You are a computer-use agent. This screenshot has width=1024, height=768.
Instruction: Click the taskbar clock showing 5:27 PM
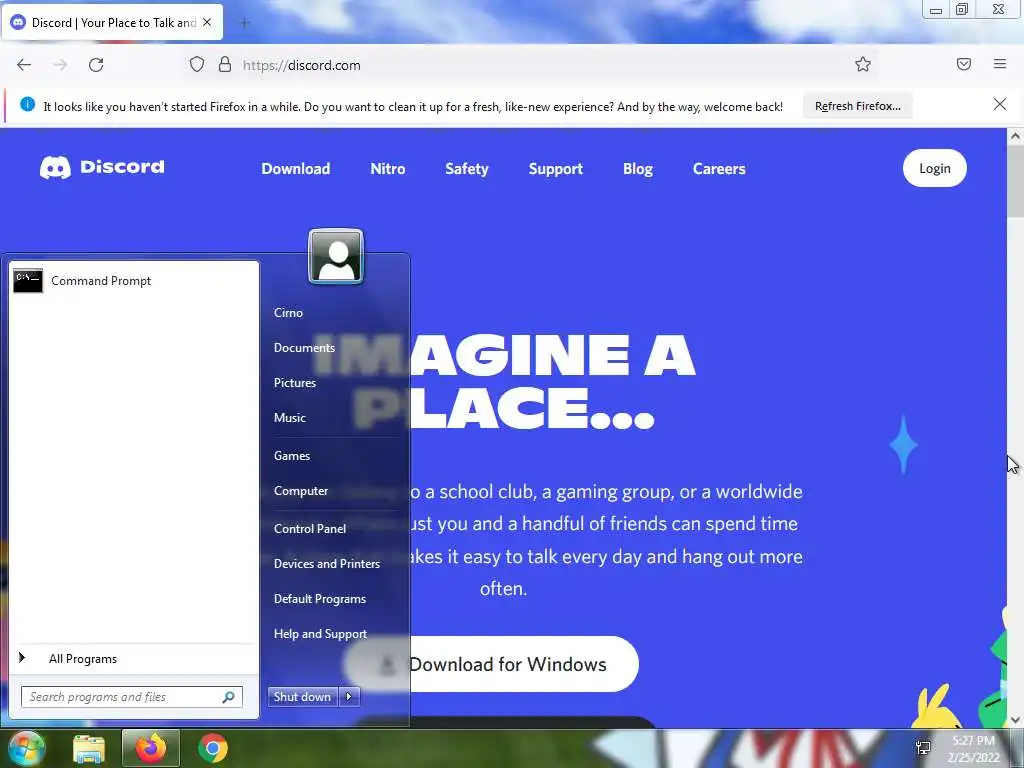coord(973,749)
